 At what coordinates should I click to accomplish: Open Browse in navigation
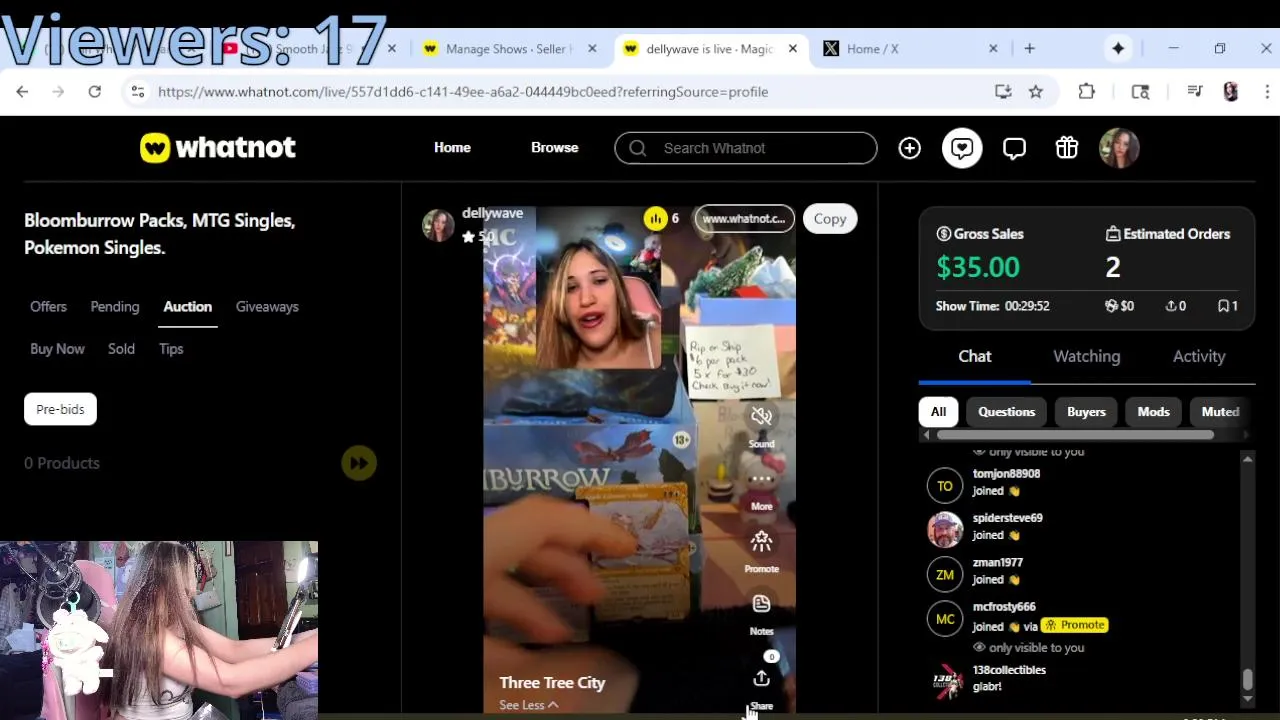pos(554,147)
